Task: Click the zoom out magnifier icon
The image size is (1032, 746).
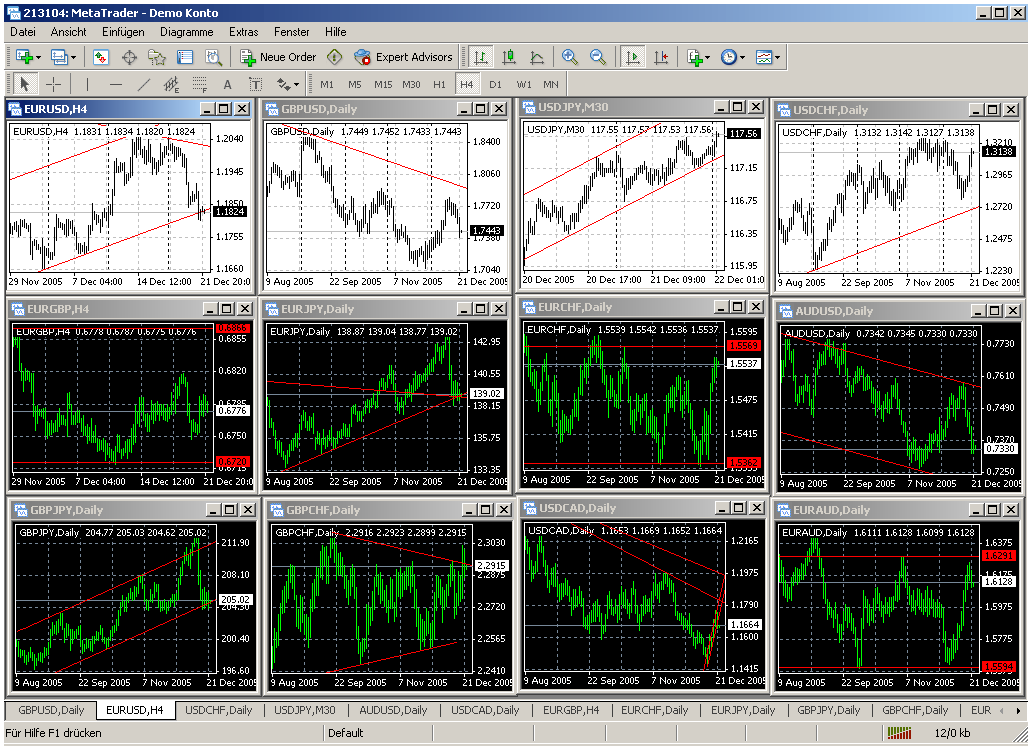Action: (x=598, y=57)
